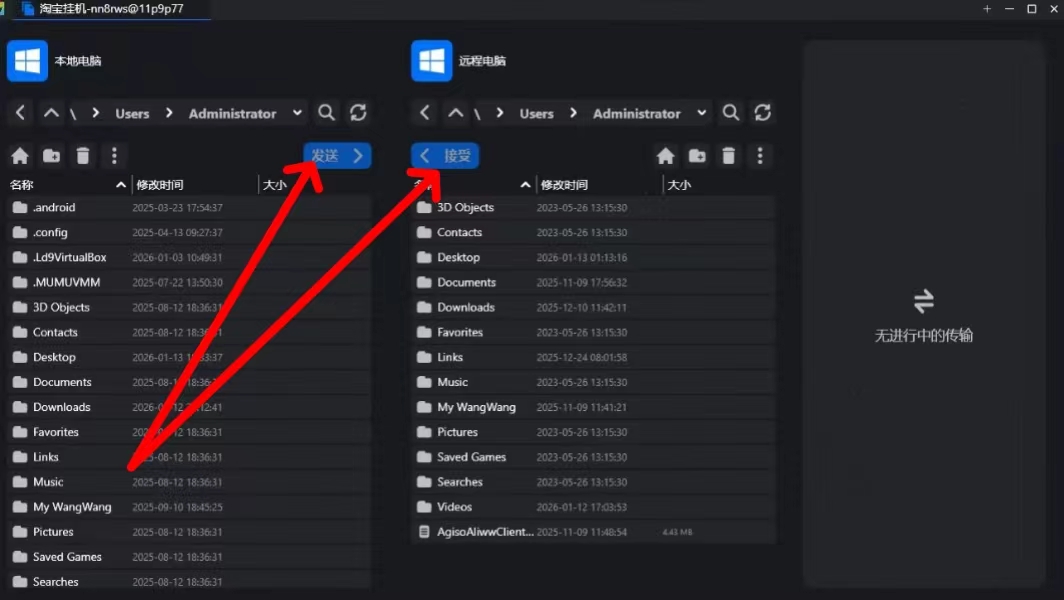Go to home folder in local panel
Screen dimensions: 1064x600
point(20,156)
